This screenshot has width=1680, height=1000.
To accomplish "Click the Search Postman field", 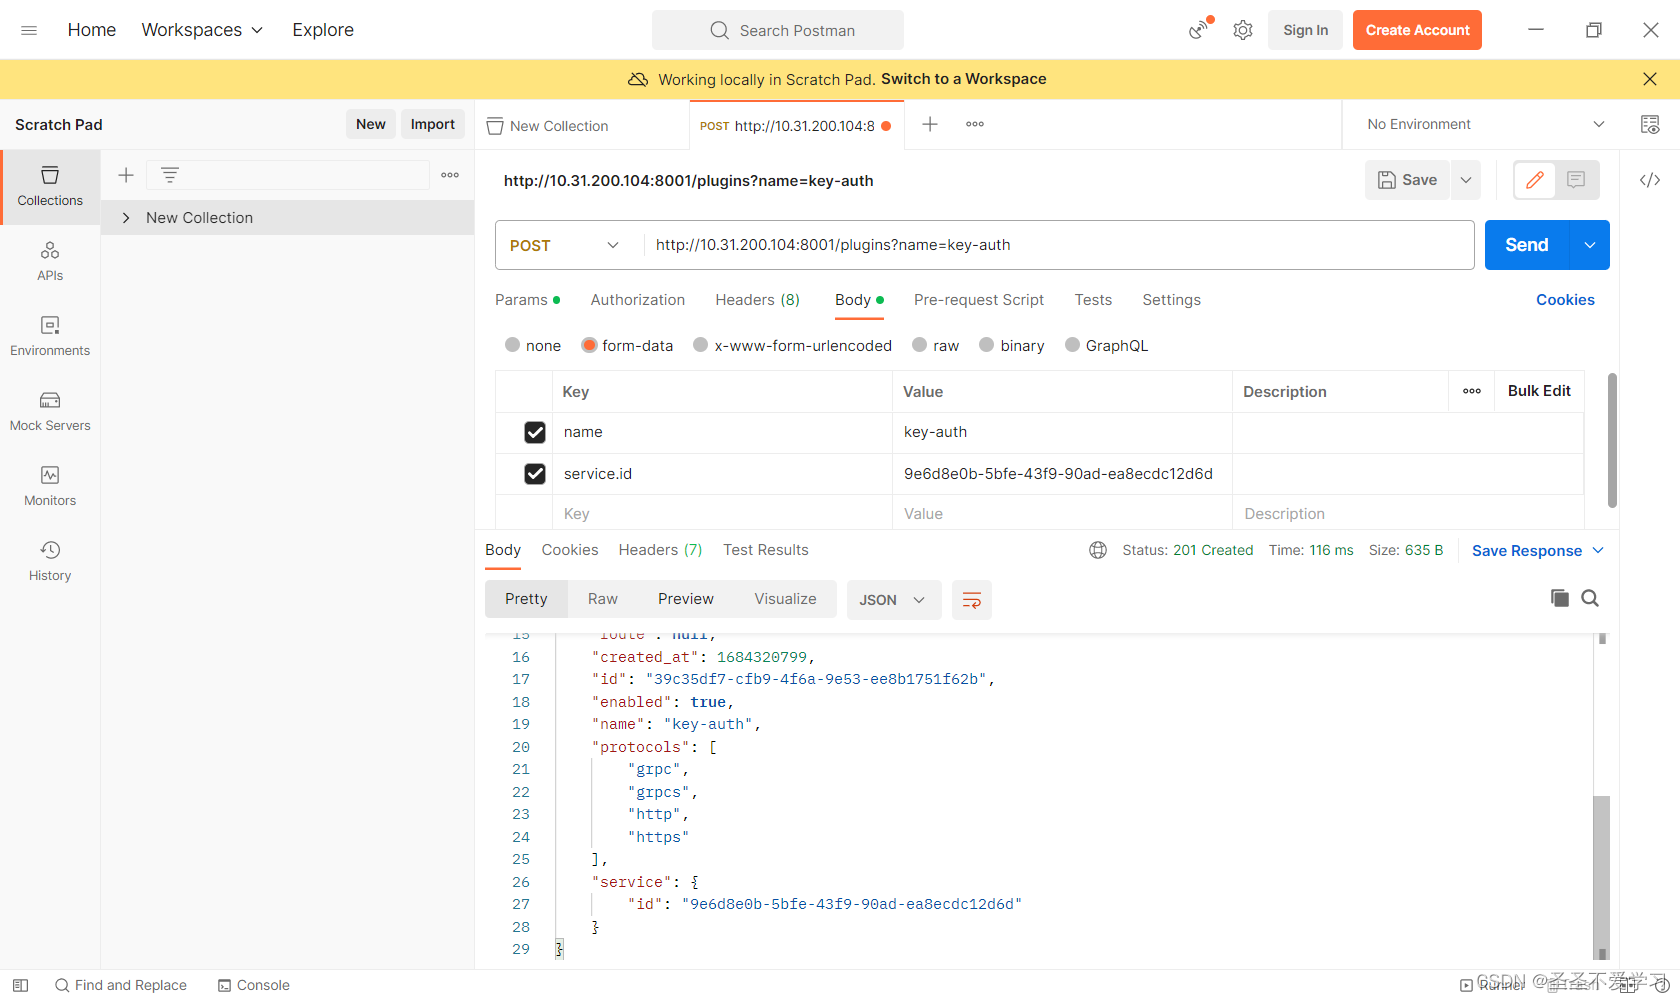I will point(778,30).
